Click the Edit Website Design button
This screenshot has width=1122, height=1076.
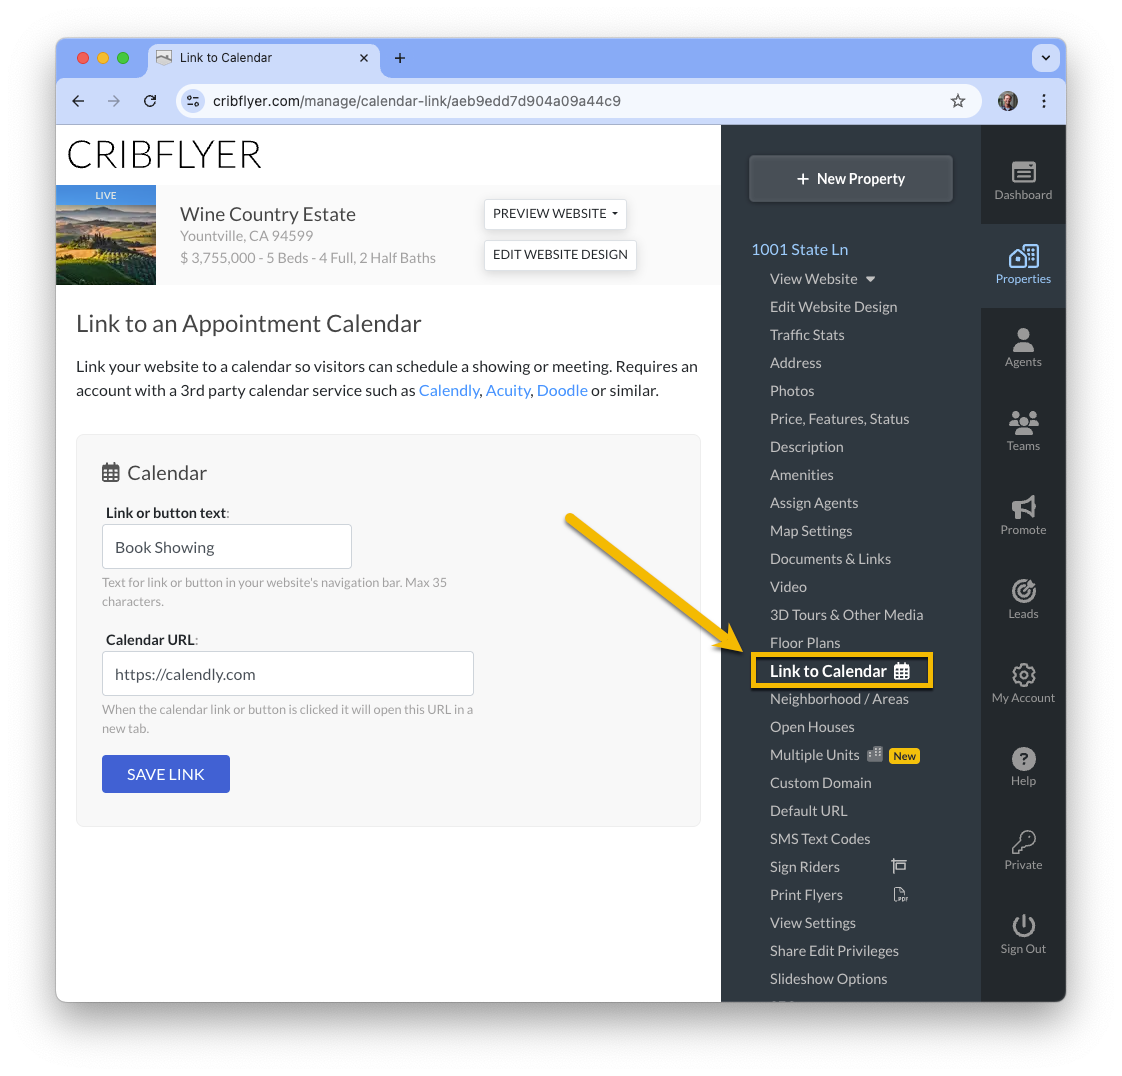(560, 255)
